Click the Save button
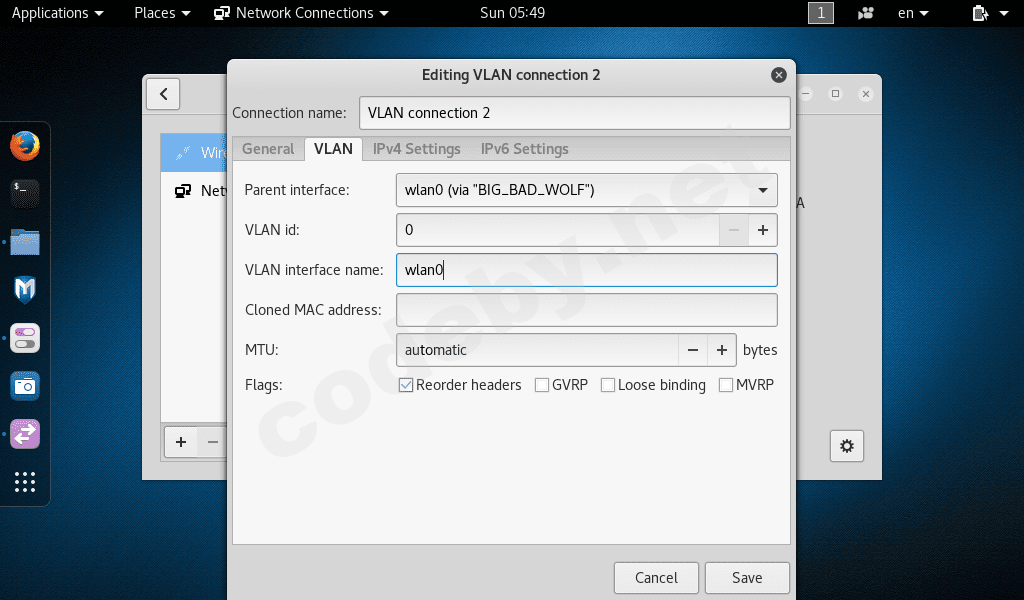 pyautogui.click(x=747, y=578)
